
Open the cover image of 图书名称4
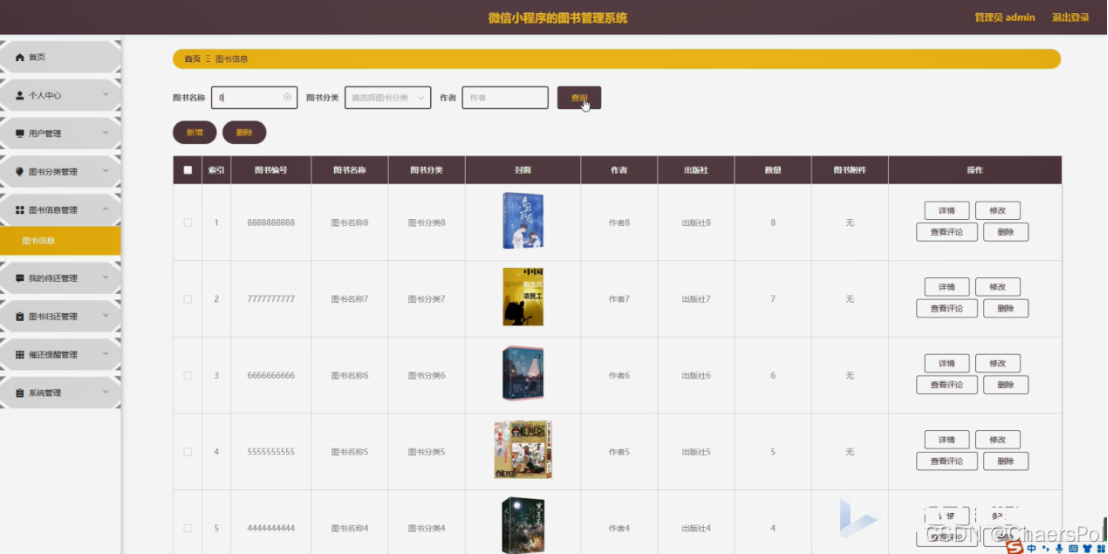523,526
